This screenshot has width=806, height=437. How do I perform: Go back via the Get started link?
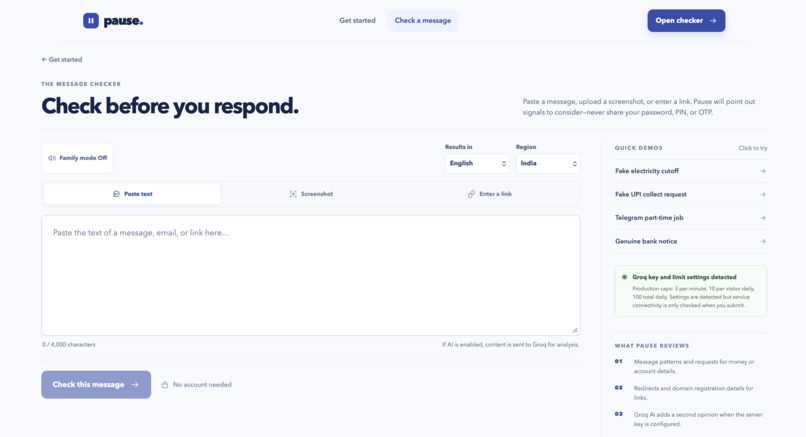[62, 60]
